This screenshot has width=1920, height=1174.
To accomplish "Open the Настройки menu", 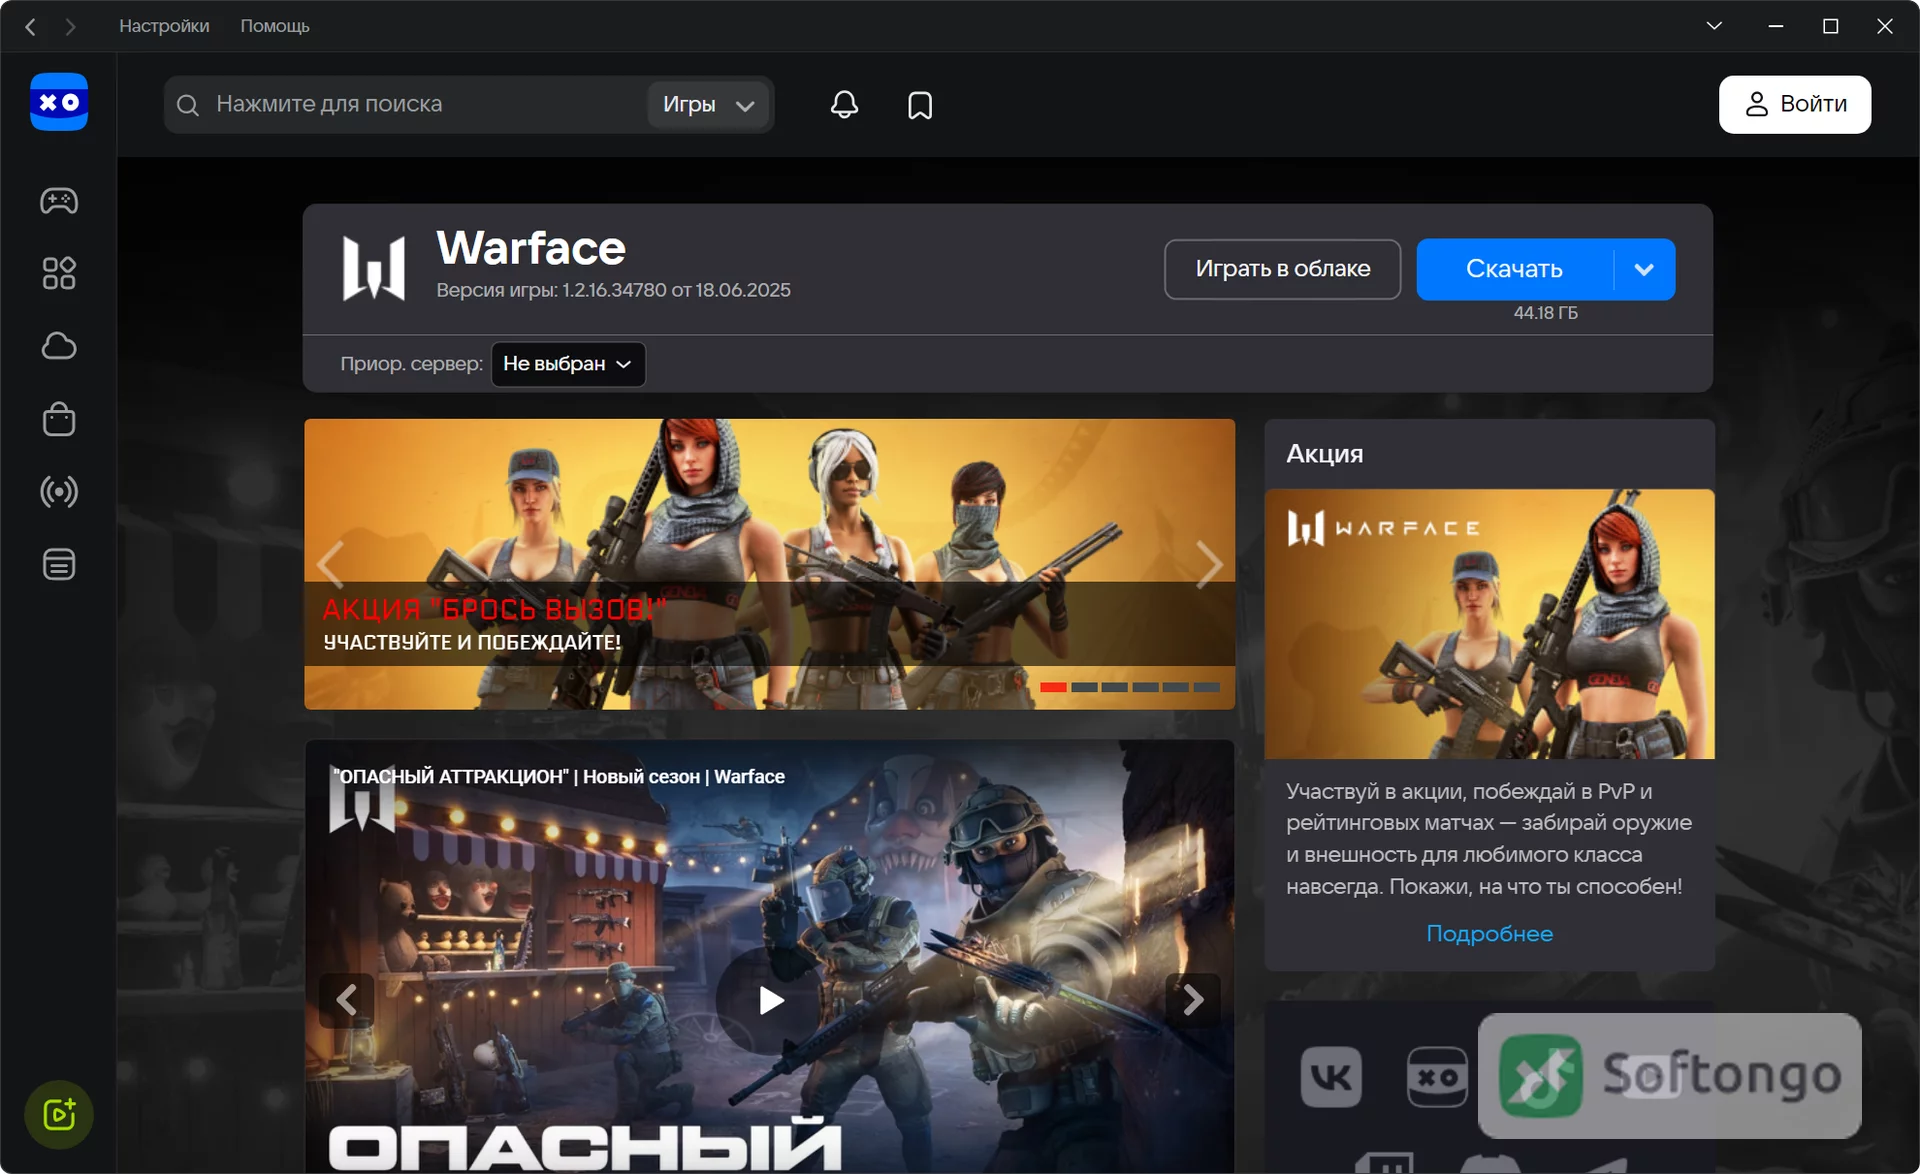I will 164,26.
